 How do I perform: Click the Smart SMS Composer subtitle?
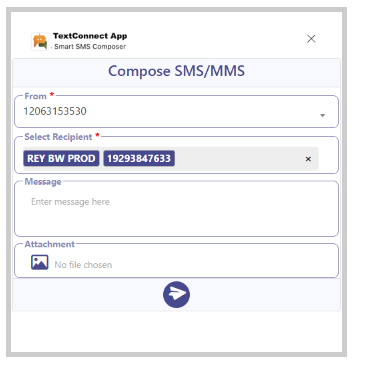[90, 47]
